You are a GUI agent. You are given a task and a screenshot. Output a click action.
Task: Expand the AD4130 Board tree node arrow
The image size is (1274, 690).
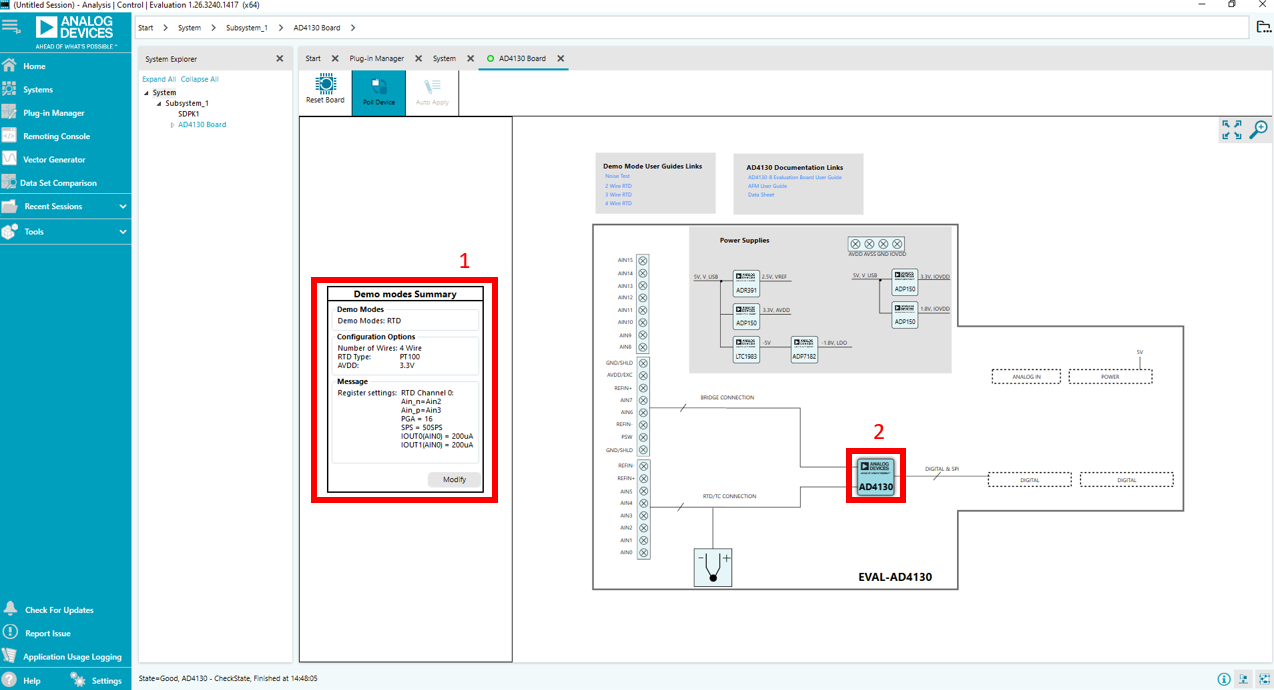pos(172,125)
